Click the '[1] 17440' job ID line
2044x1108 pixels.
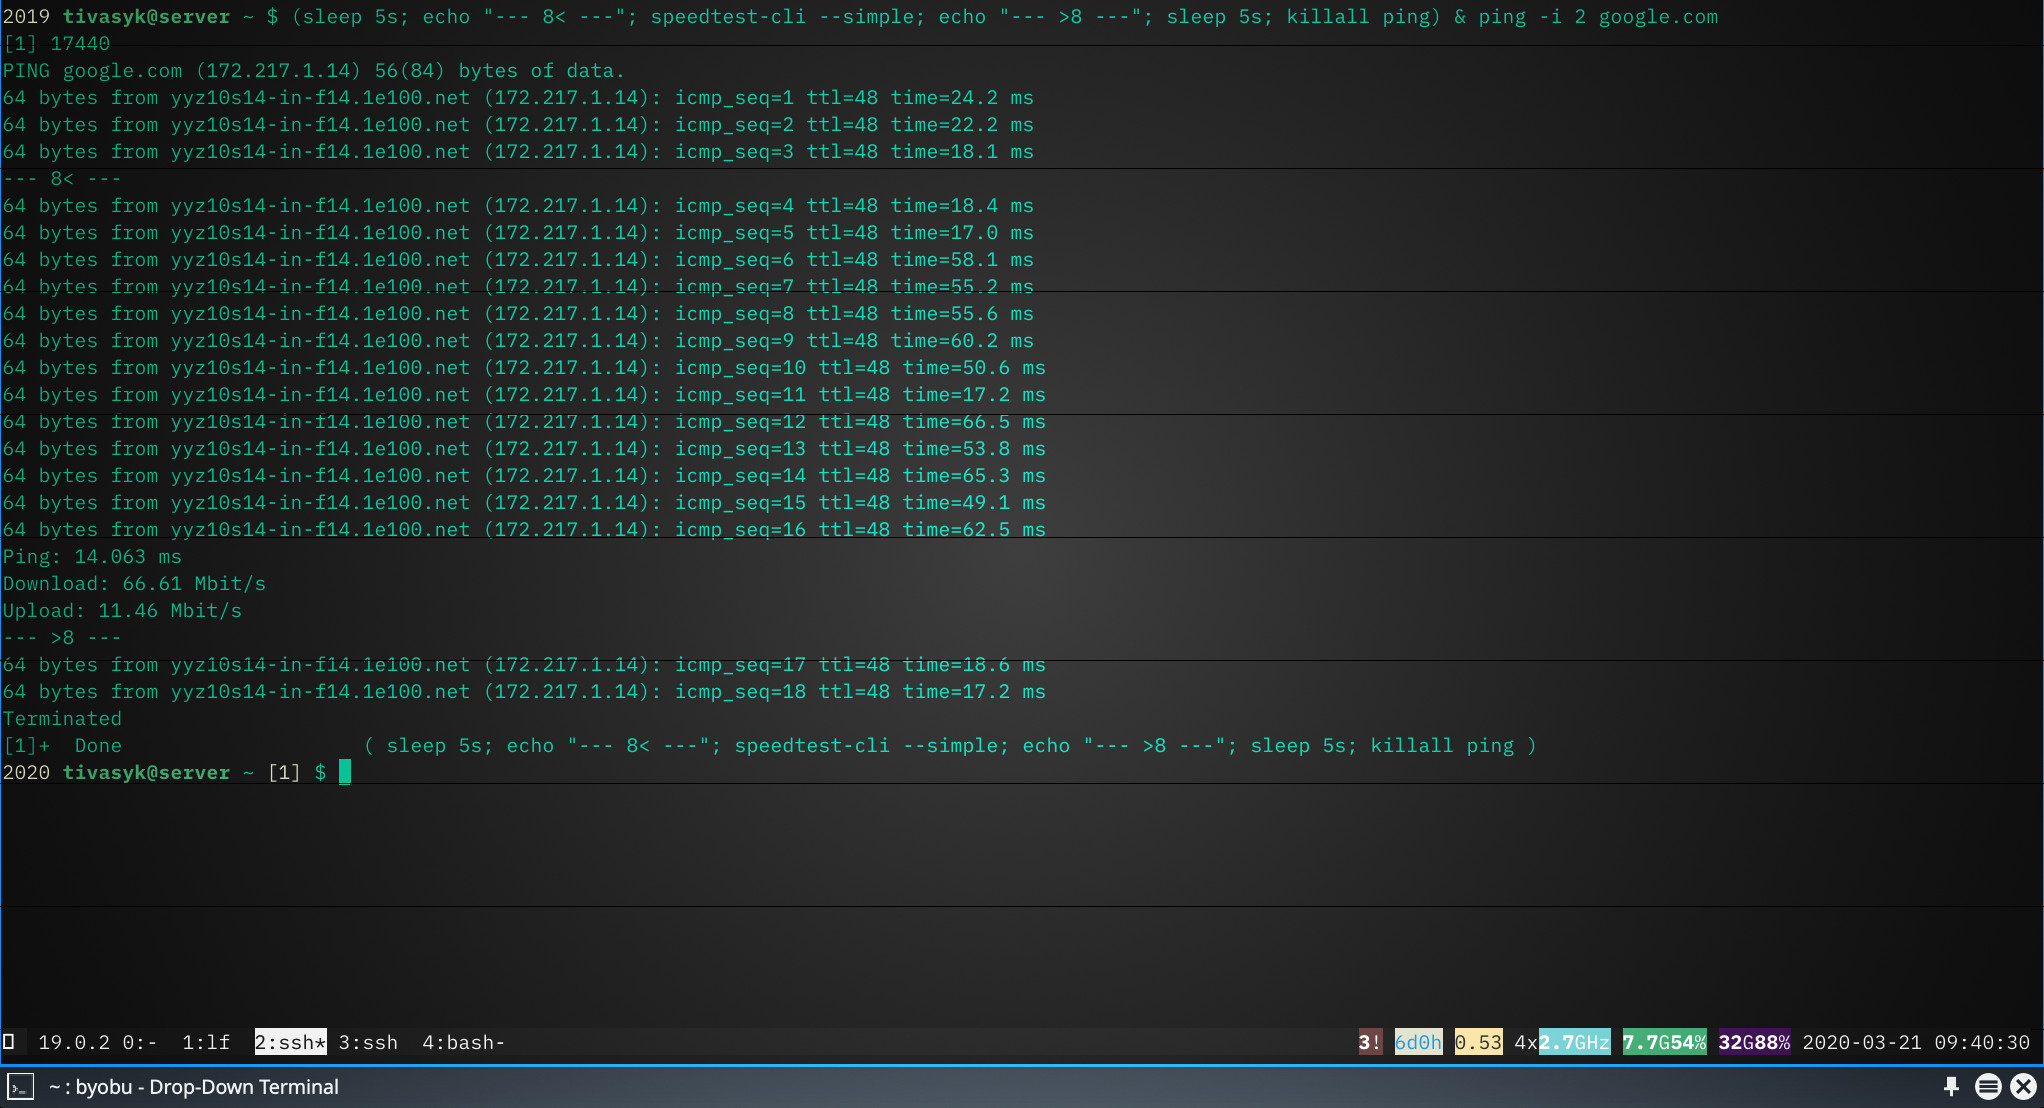[56, 43]
